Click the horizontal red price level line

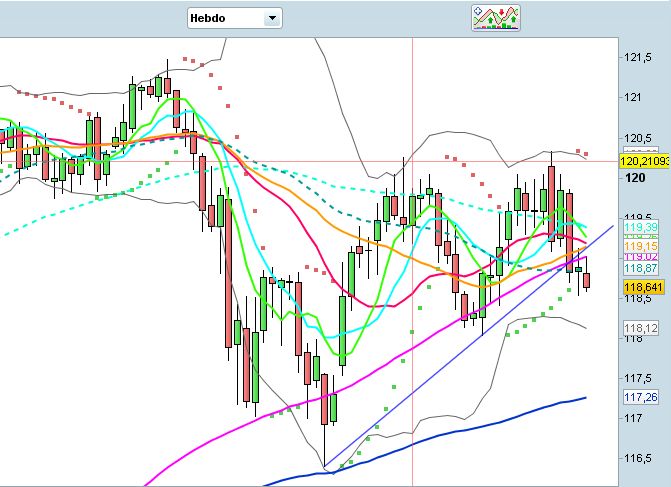coord(300,161)
